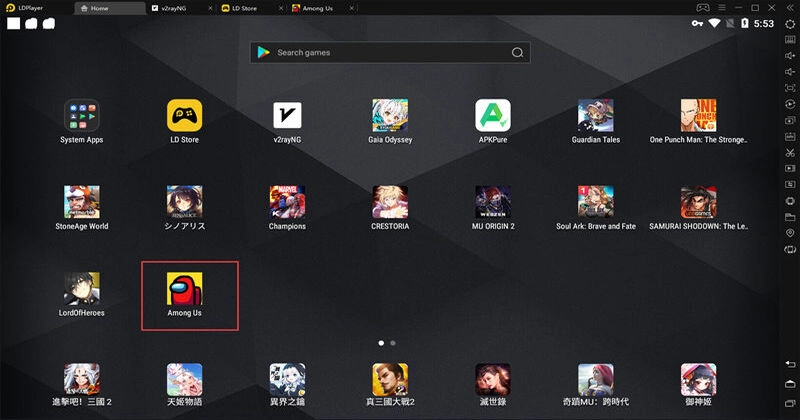800x420 pixels.
Task: Click the magnifier search button
Action: [x=517, y=53]
